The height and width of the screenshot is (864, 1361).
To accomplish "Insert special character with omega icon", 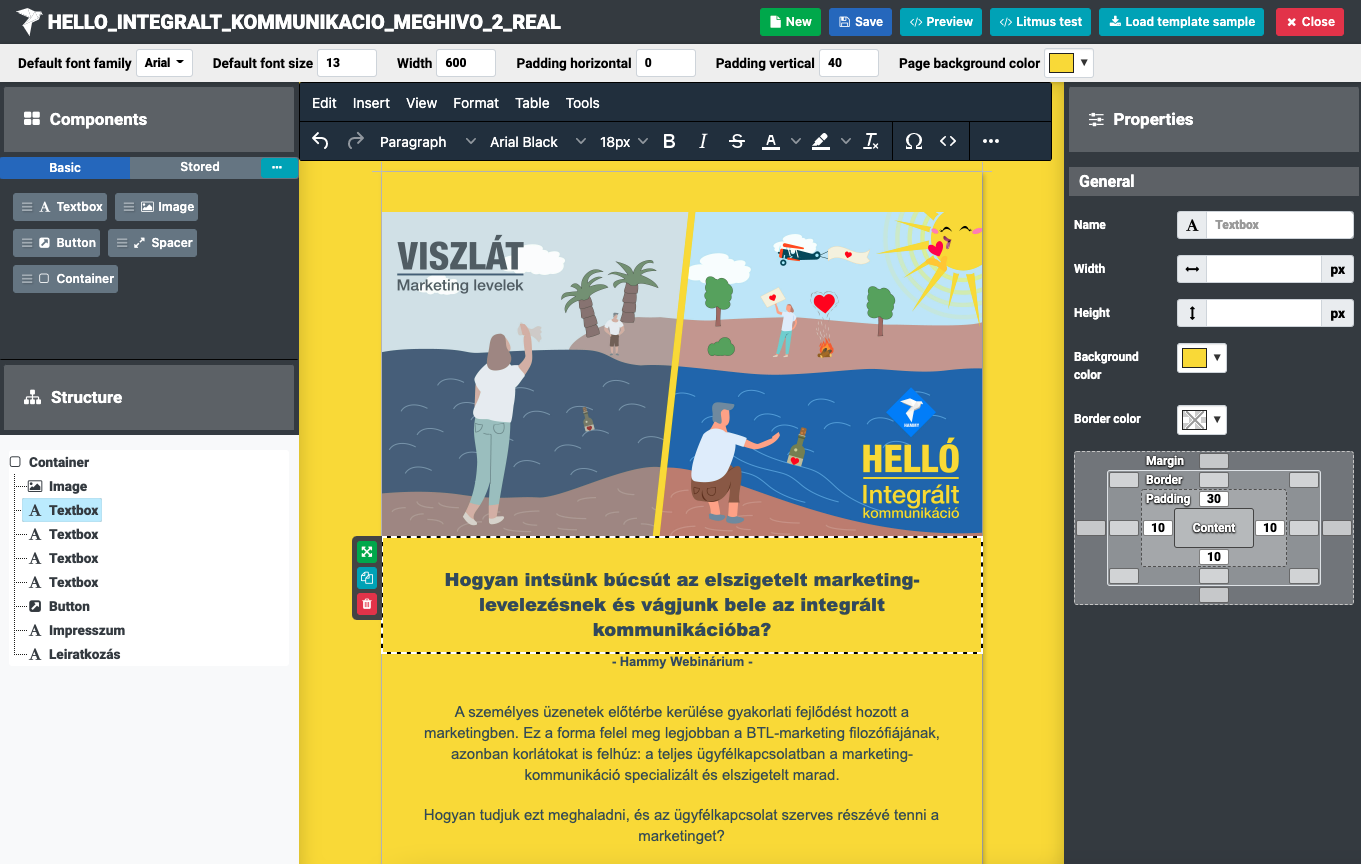I will [x=913, y=141].
